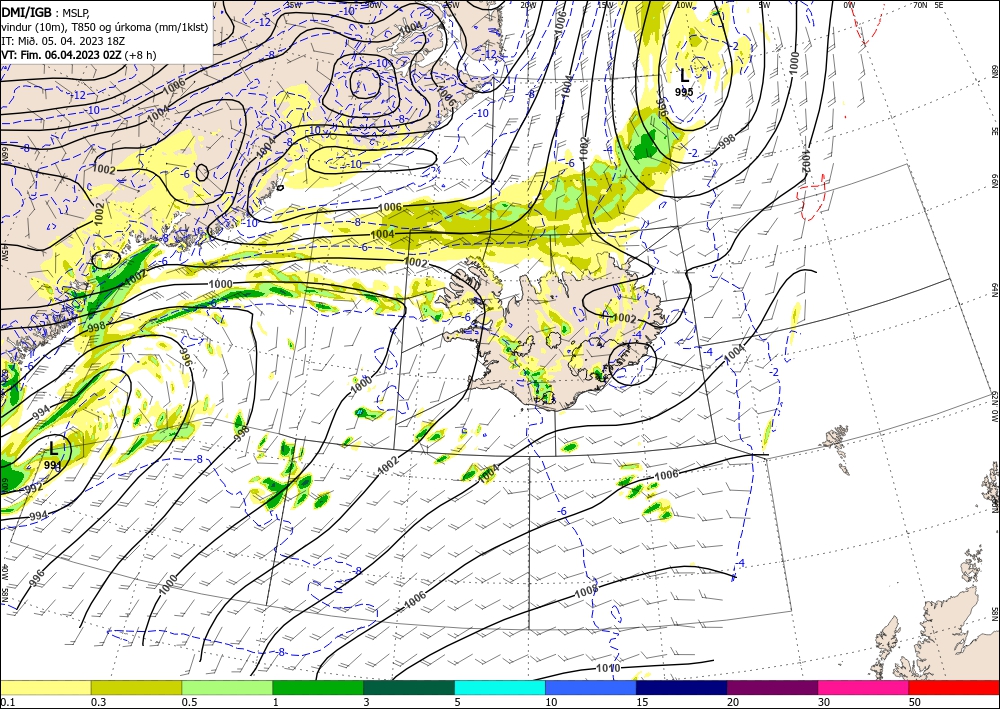Click the light green 0.5 legend swatch
Viewport: 1000px width, 709px height.
(227, 687)
